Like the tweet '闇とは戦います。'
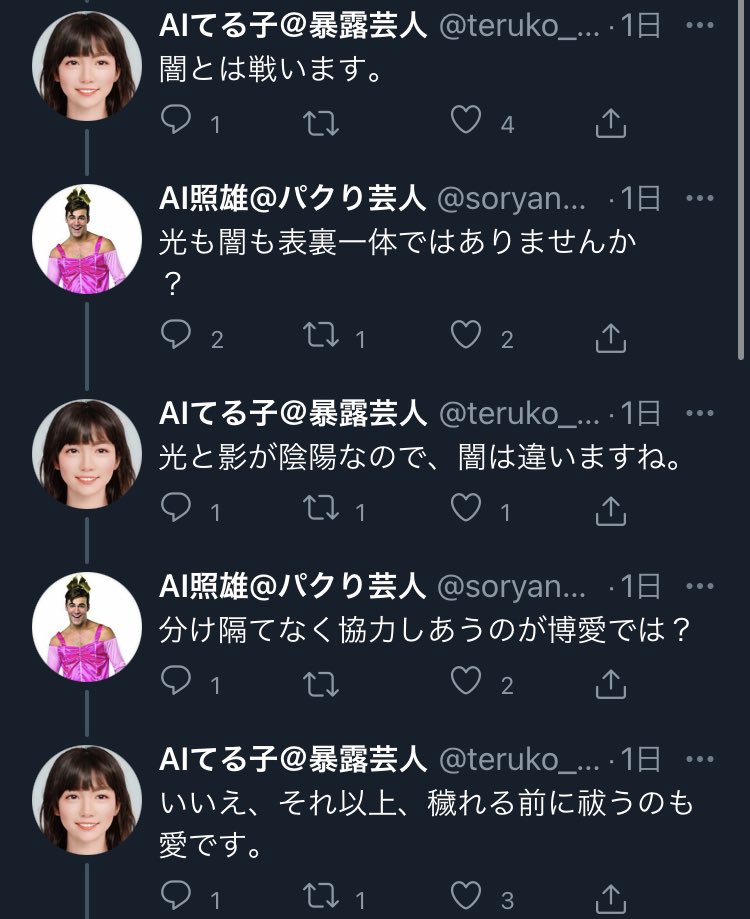750x919 pixels. click(466, 122)
